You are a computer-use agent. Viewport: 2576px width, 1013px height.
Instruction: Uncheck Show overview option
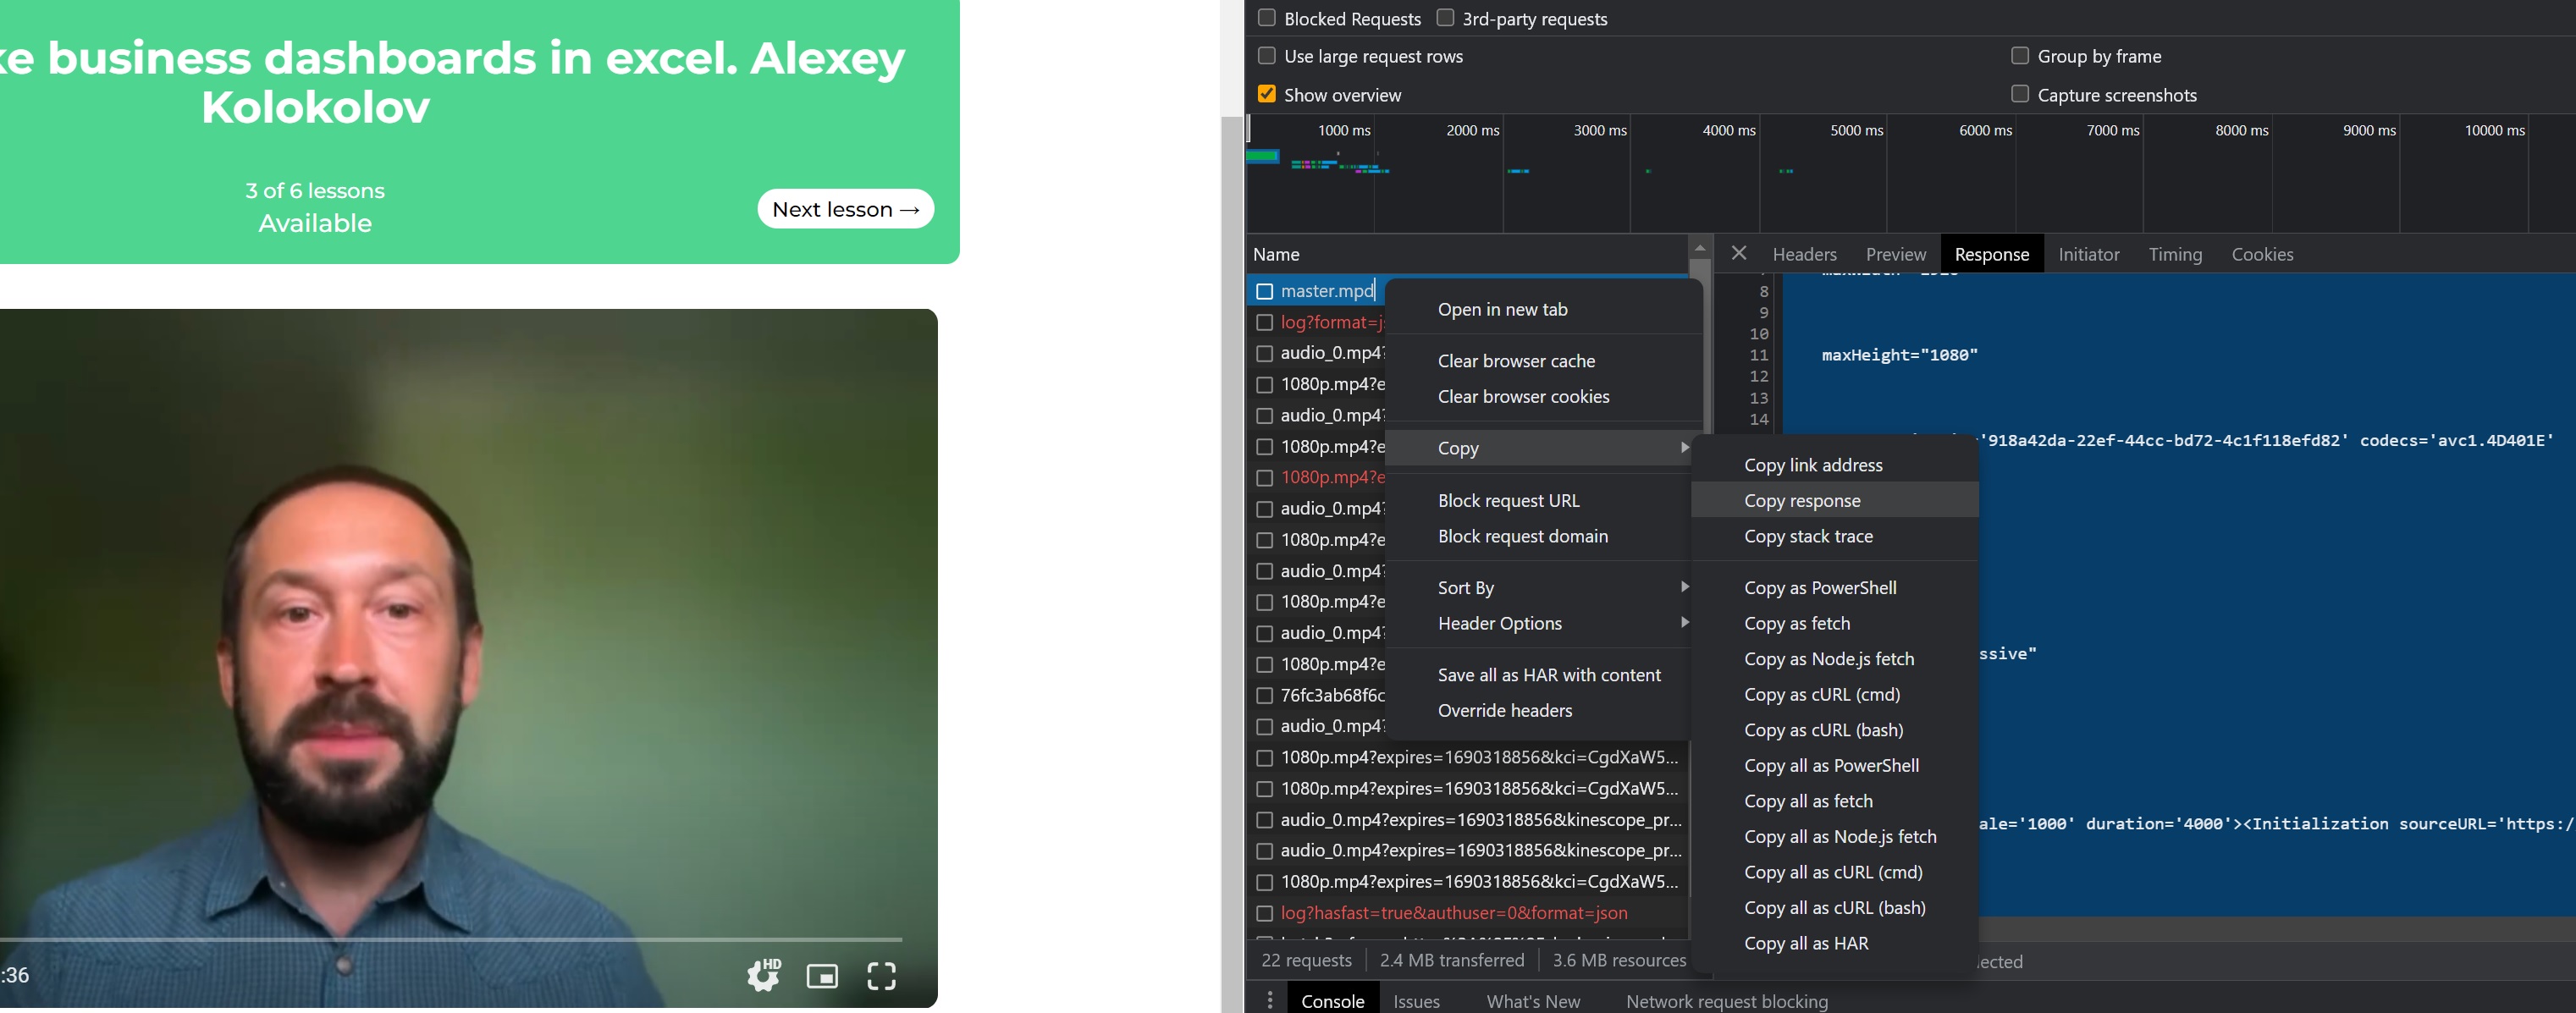coord(1267,94)
